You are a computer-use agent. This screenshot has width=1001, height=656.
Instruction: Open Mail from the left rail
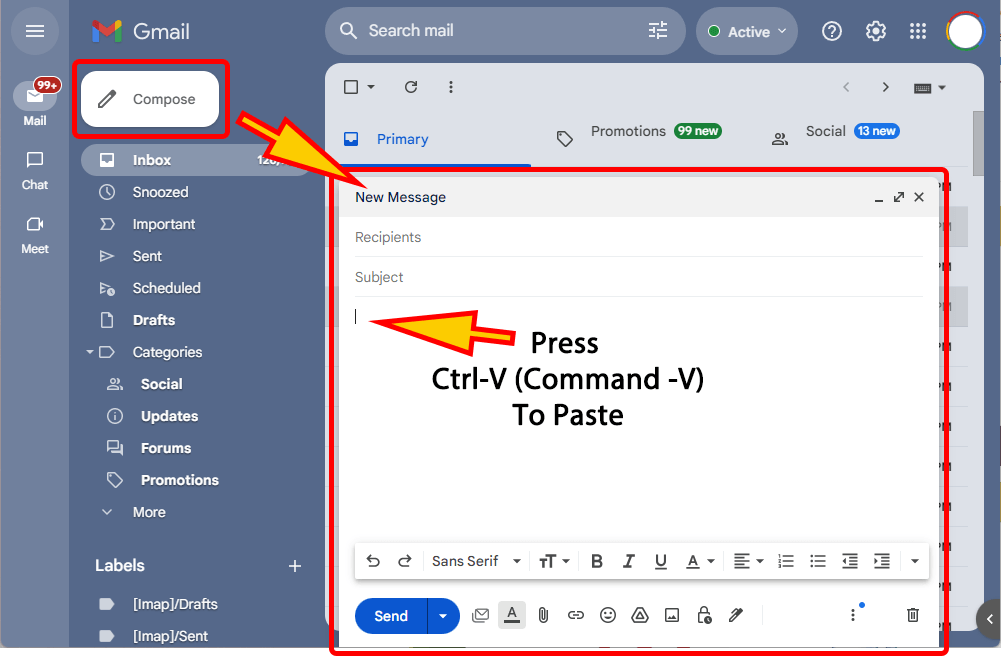35,103
